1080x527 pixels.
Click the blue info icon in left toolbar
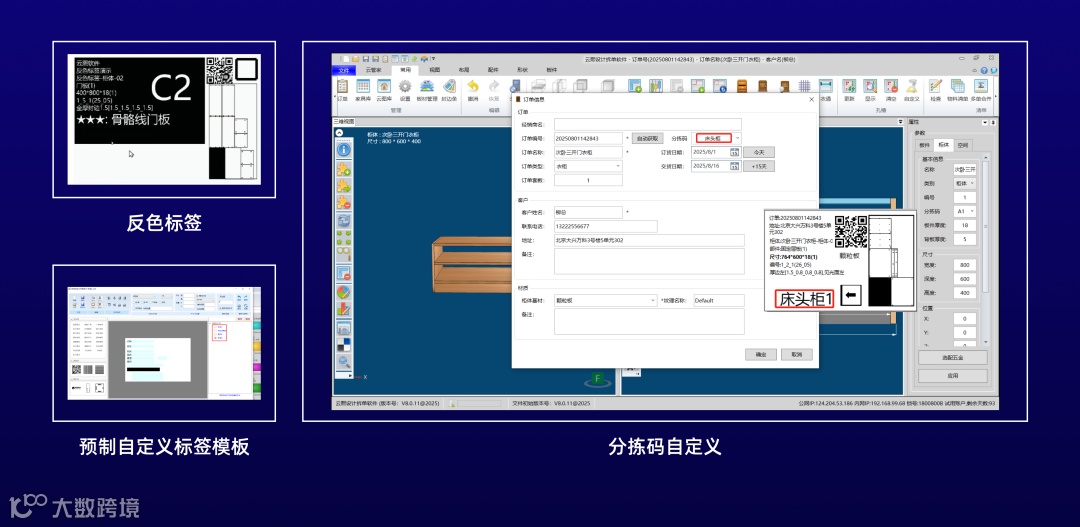click(343, 149)
